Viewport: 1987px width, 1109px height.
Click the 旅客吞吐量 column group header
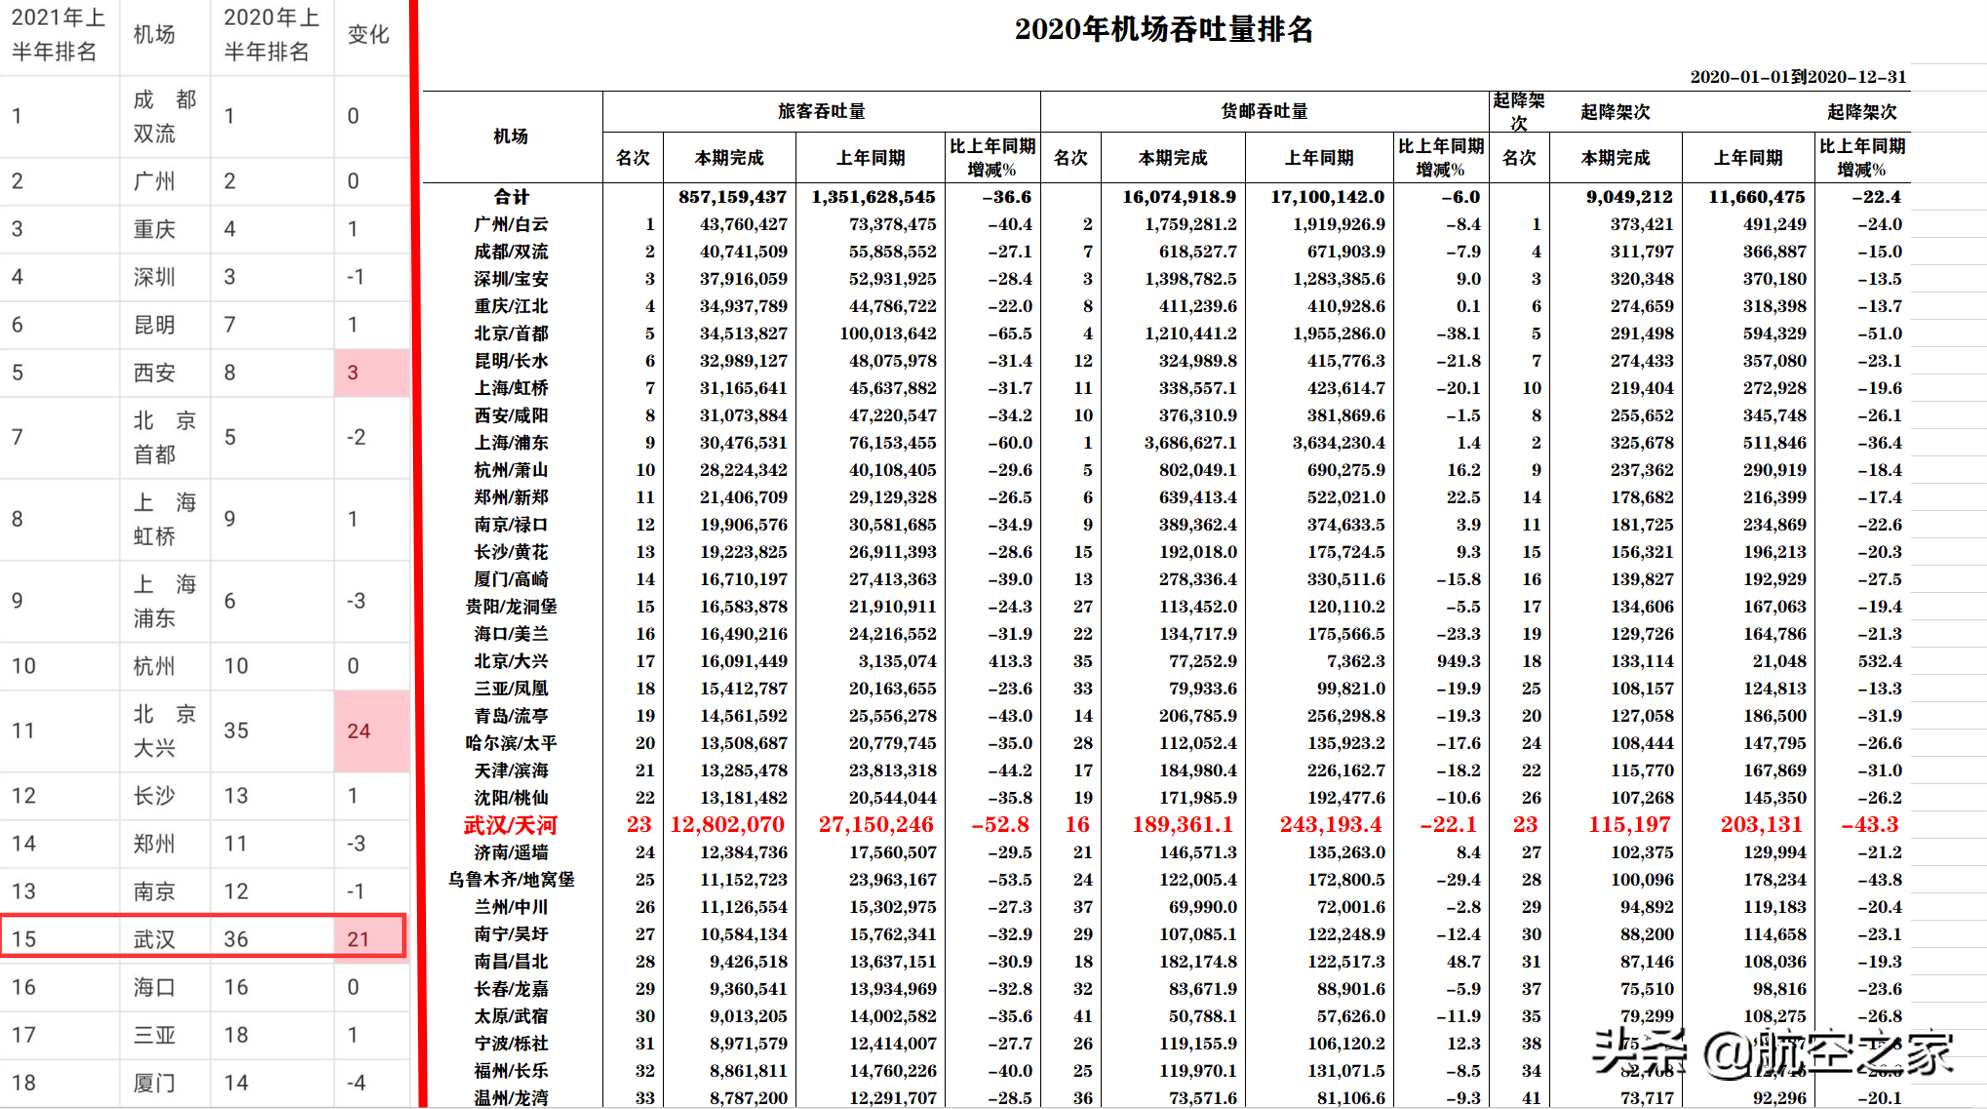pos(821,111)
